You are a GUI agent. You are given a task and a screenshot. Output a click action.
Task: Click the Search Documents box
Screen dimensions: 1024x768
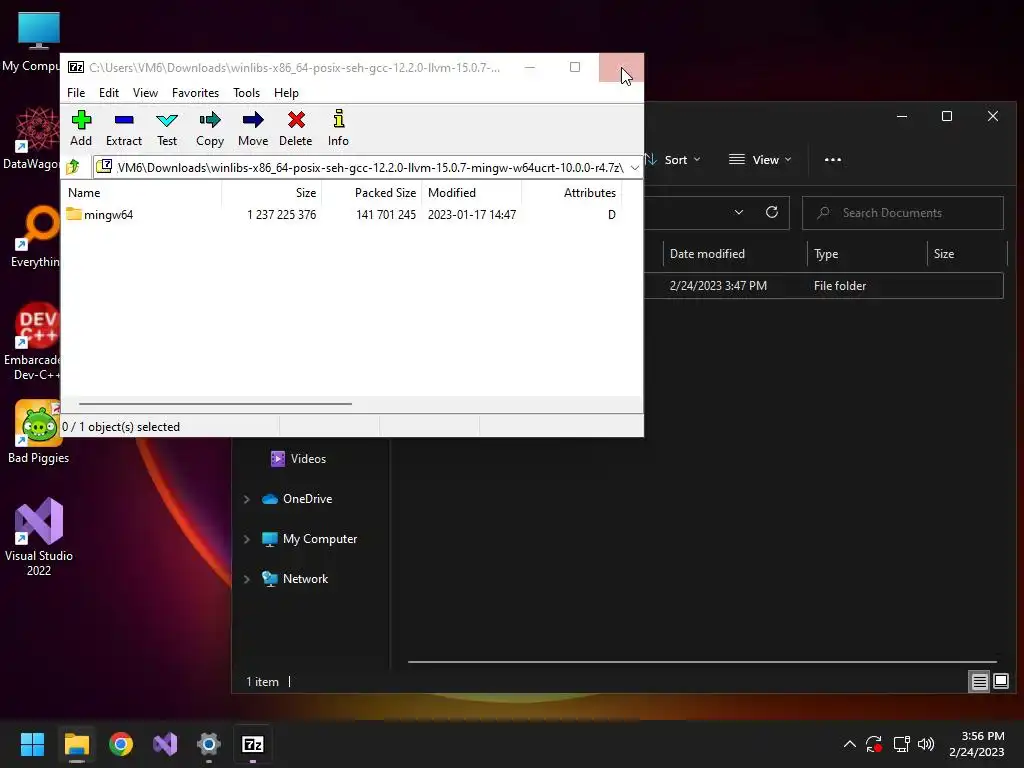[x=903, y=213]
